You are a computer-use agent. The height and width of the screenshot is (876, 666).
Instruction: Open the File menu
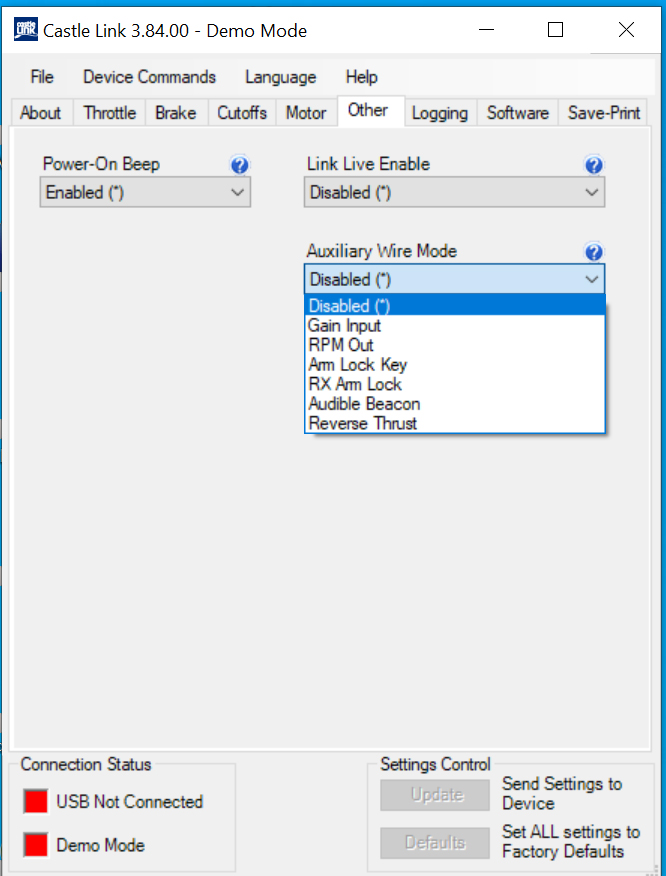point(42,77)
